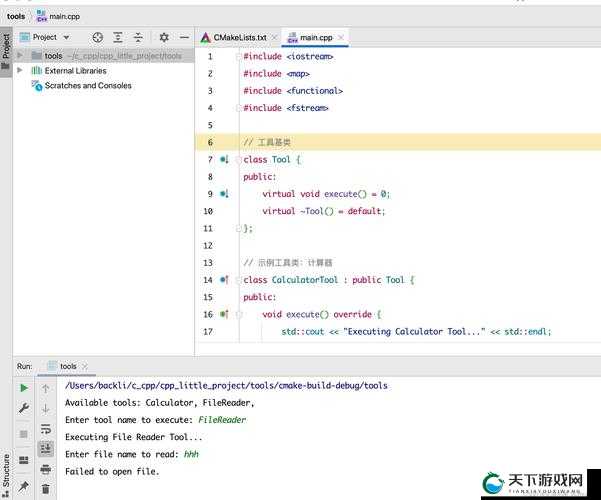Screen dimensions: 601x500
Task: Expand the tools project folder
Action: tap(20, 55)
